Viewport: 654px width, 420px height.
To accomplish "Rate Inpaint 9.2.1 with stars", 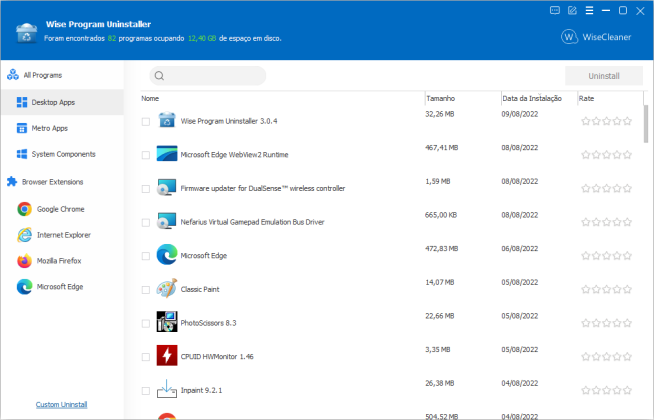I will pos(606,390).
